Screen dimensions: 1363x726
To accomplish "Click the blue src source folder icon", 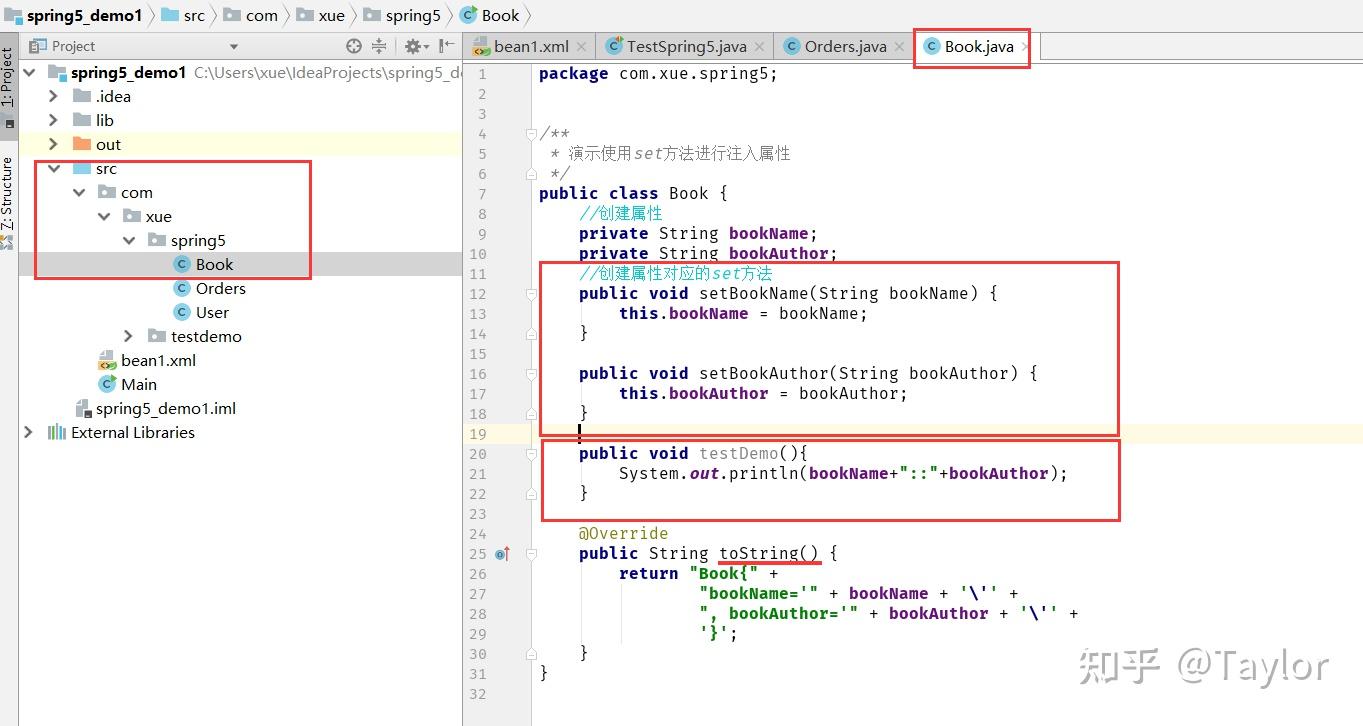I will (82, 168).
